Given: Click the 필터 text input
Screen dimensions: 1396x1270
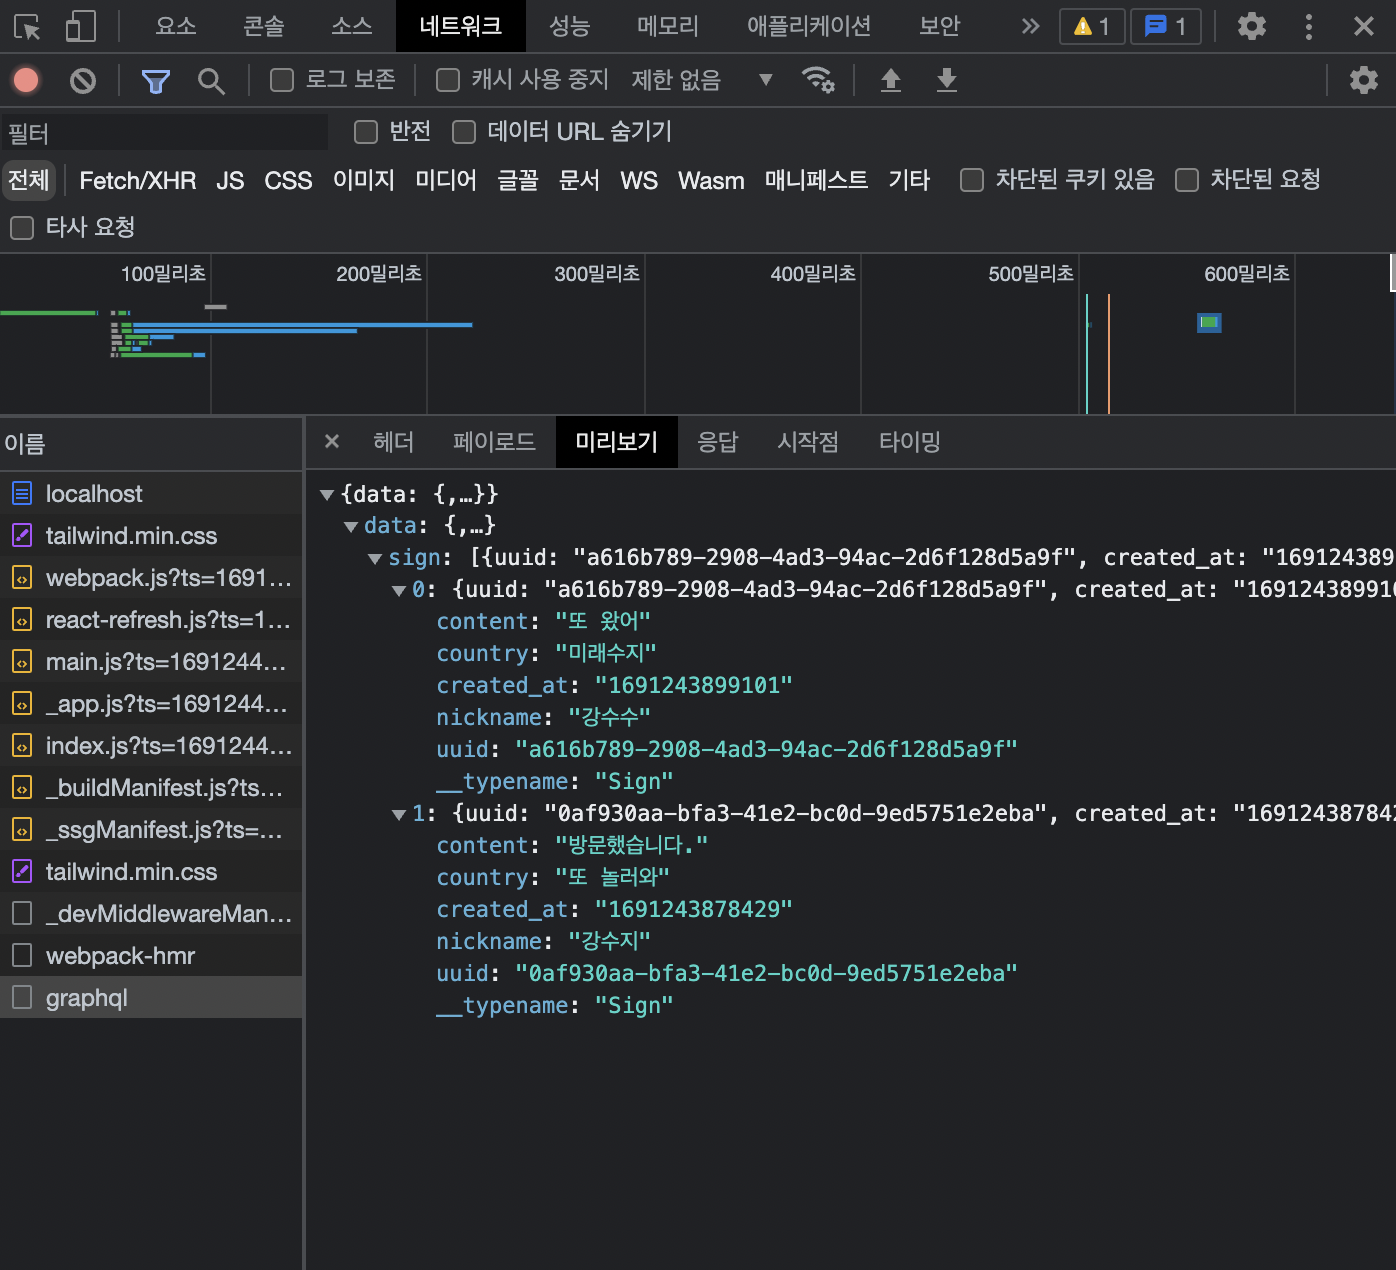Looking at the screenshot, I should 165,132.
